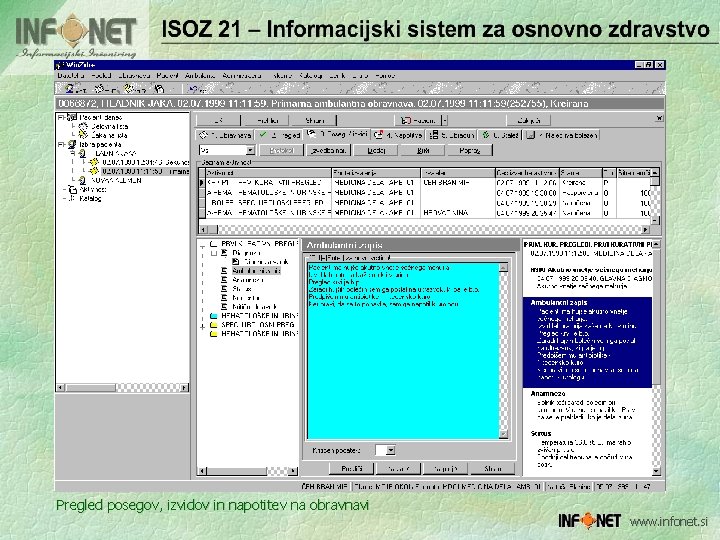Click yellow treatment icon of the 11:11:59 Primarna entry

94,171
